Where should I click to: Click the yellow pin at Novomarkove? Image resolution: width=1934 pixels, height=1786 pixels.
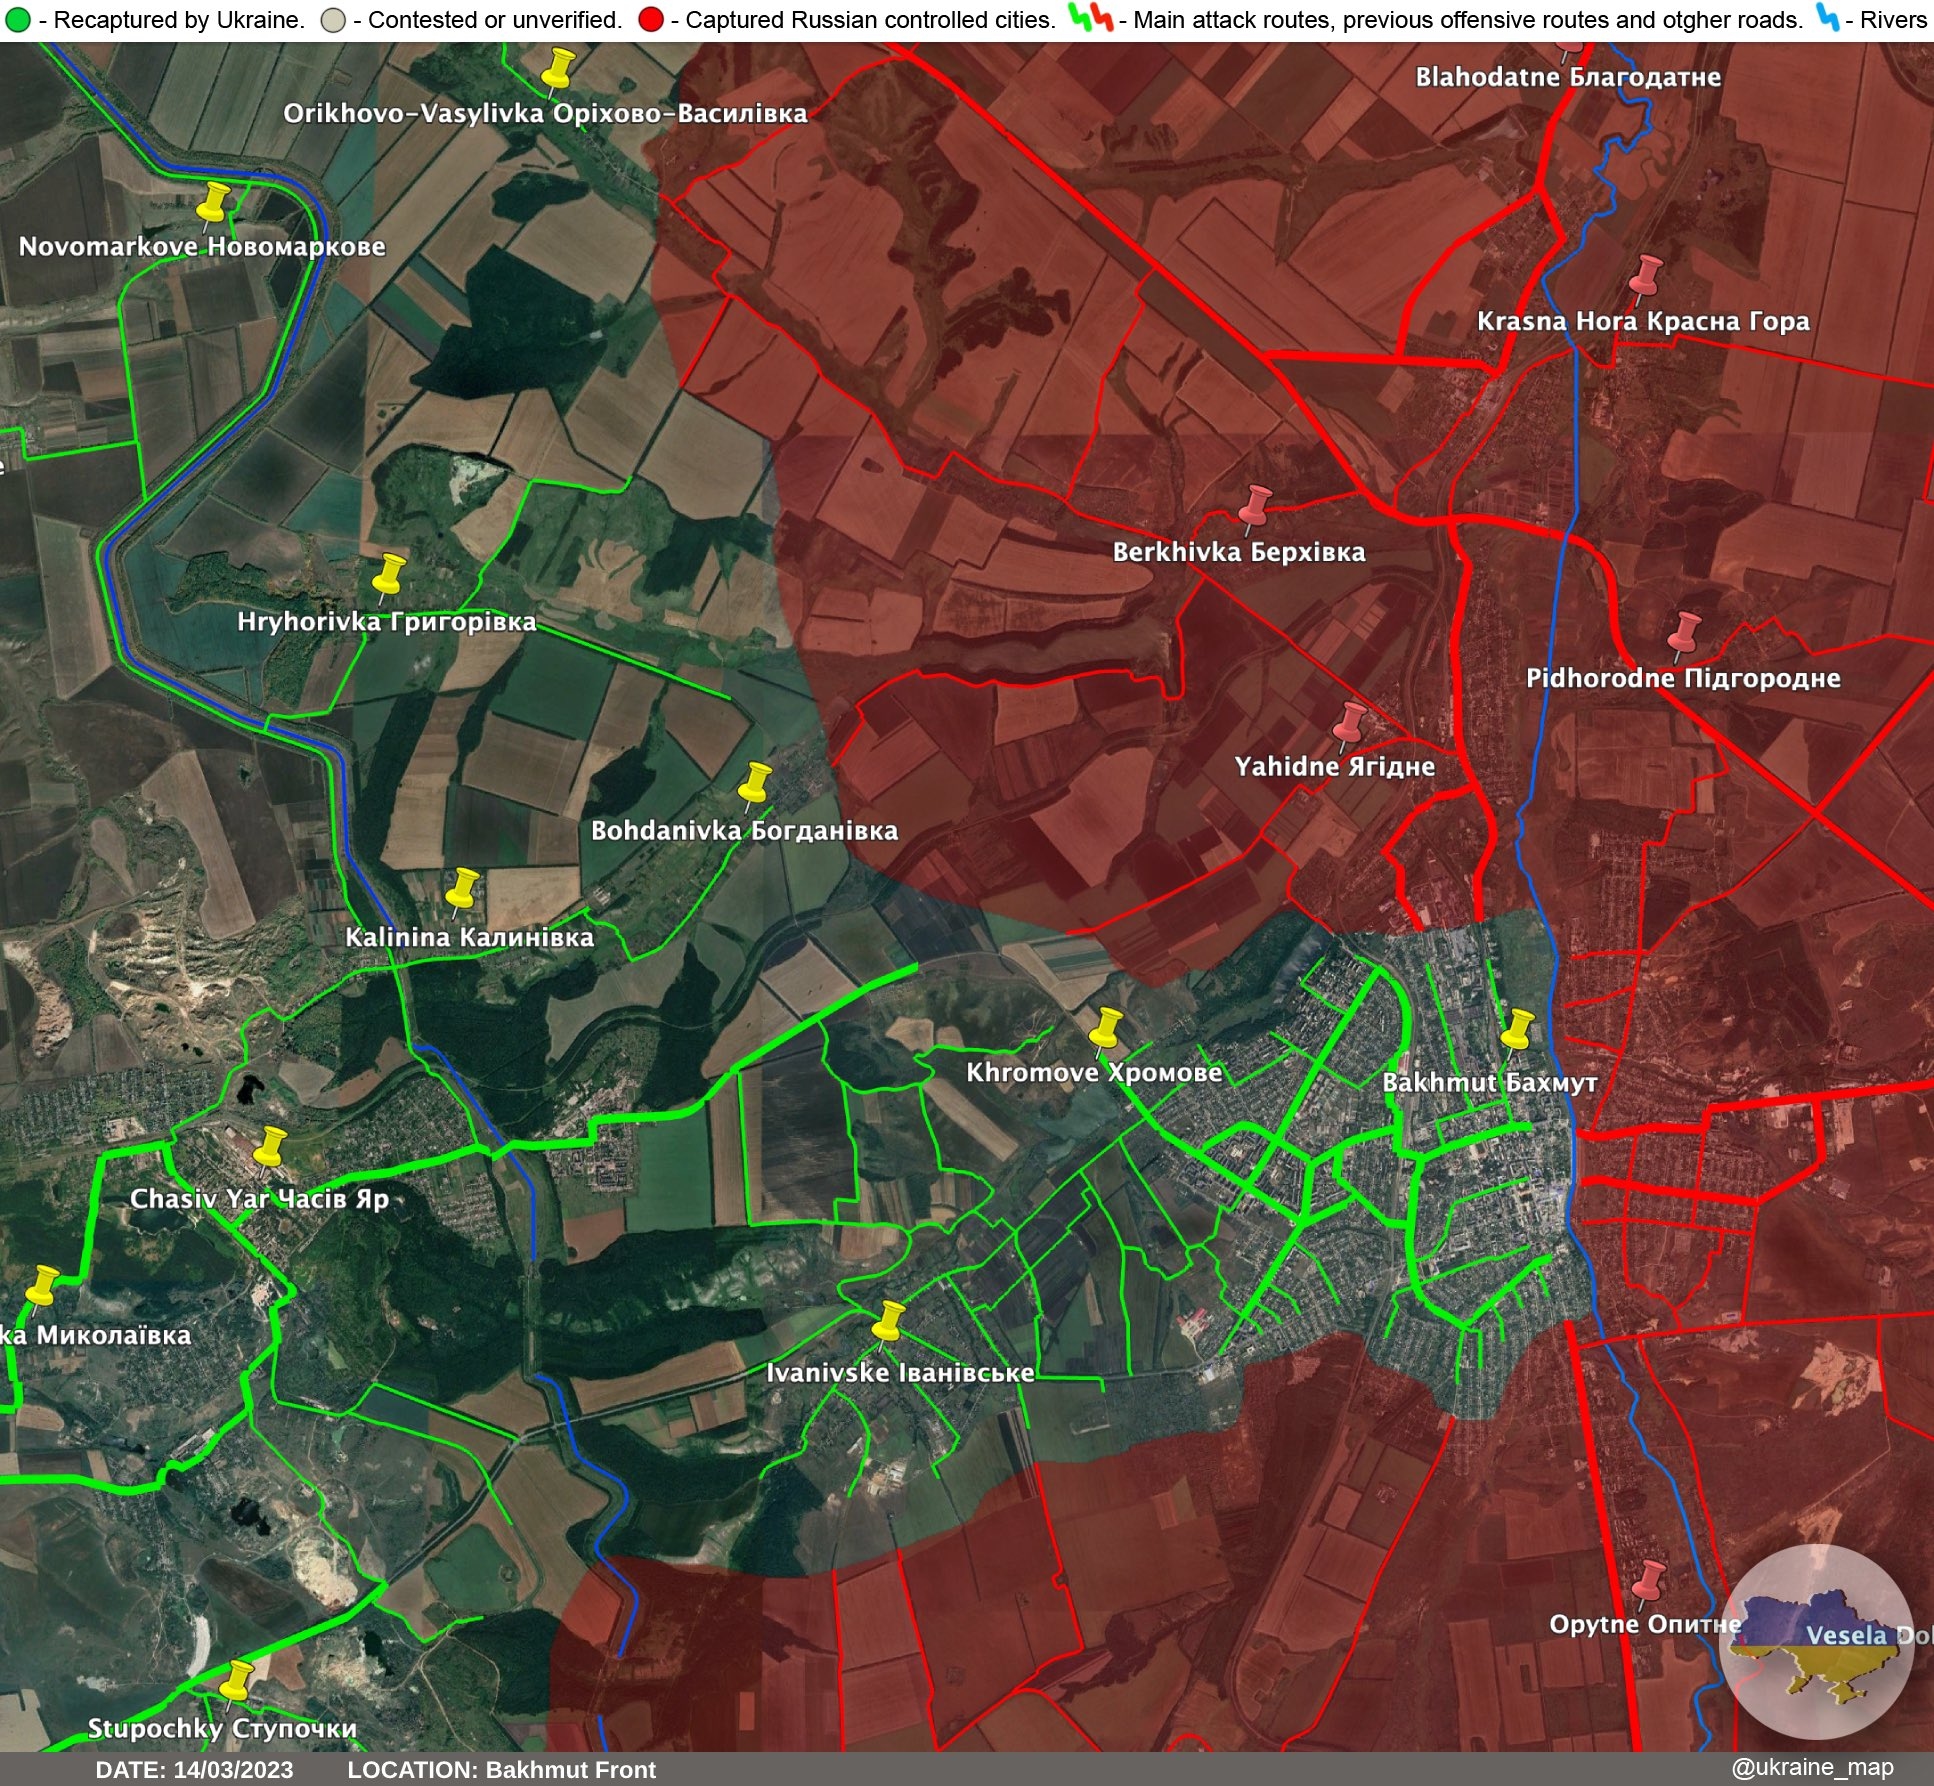tap(213, 201)
